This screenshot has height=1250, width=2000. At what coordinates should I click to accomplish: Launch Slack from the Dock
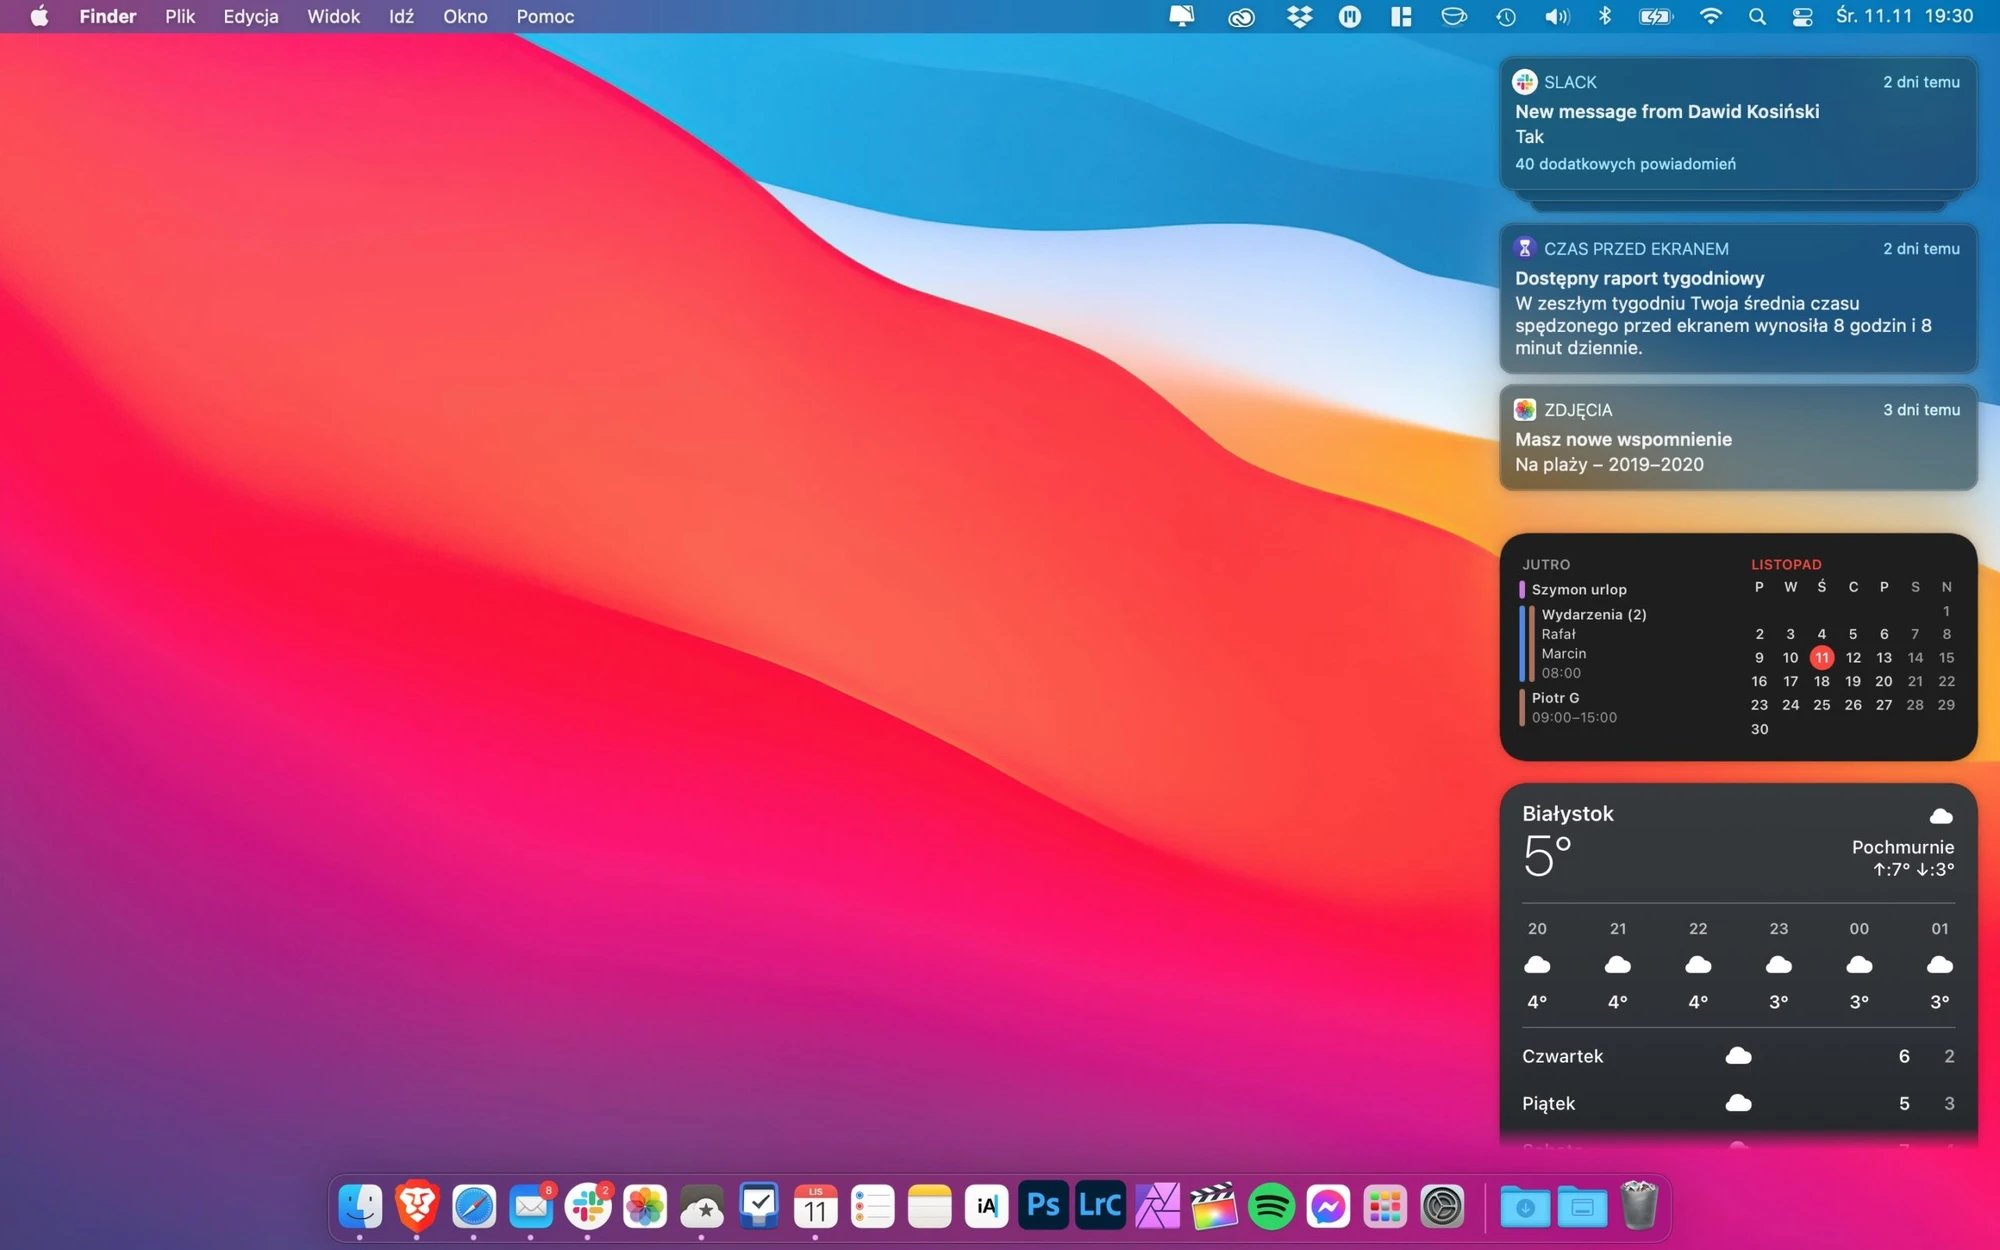pyautogui.click(x=588, y=1206)
